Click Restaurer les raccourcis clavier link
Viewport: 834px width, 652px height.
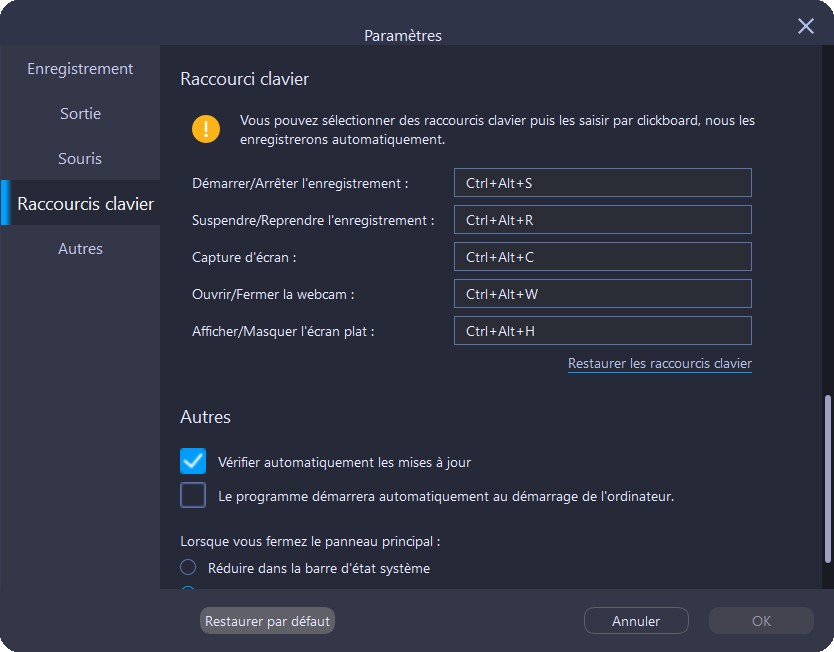coord(659,364)
